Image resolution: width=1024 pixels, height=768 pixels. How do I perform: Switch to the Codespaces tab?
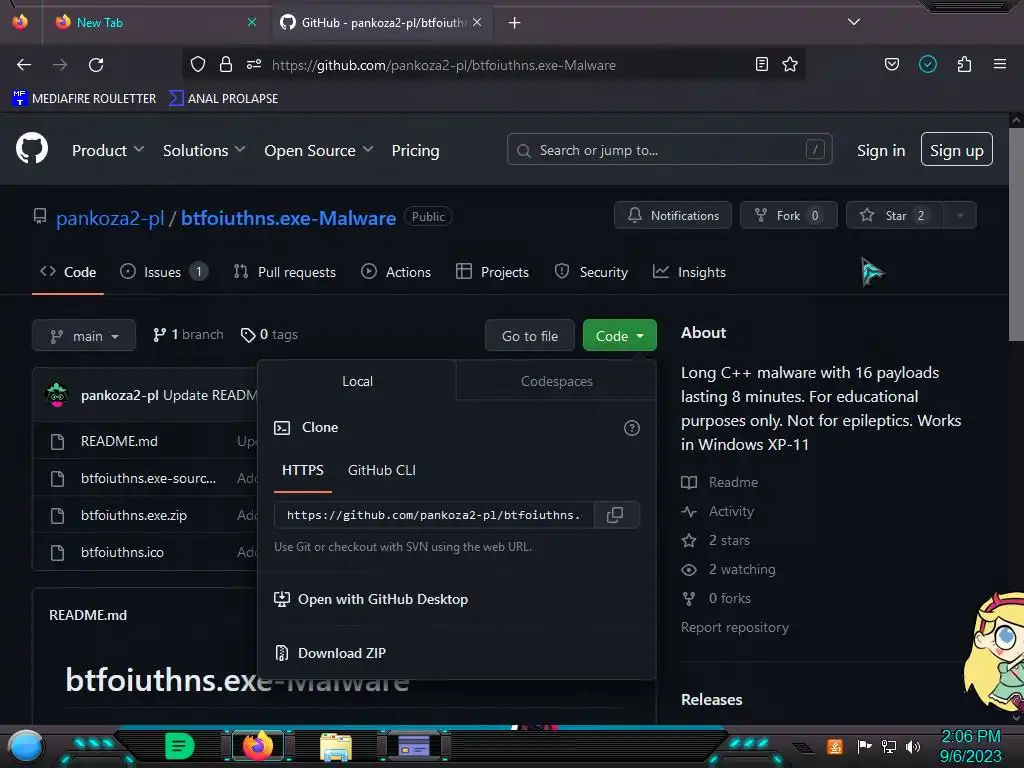point(556,381)
